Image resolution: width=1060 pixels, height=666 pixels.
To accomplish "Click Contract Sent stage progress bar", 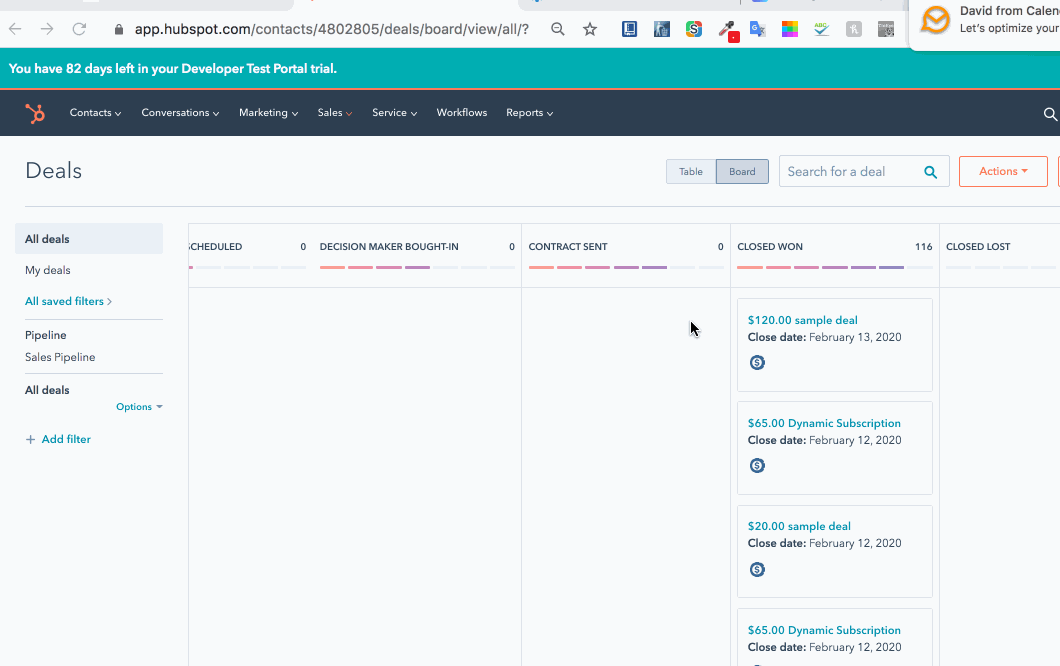I will pyautogui.click(x=626, y=268).
